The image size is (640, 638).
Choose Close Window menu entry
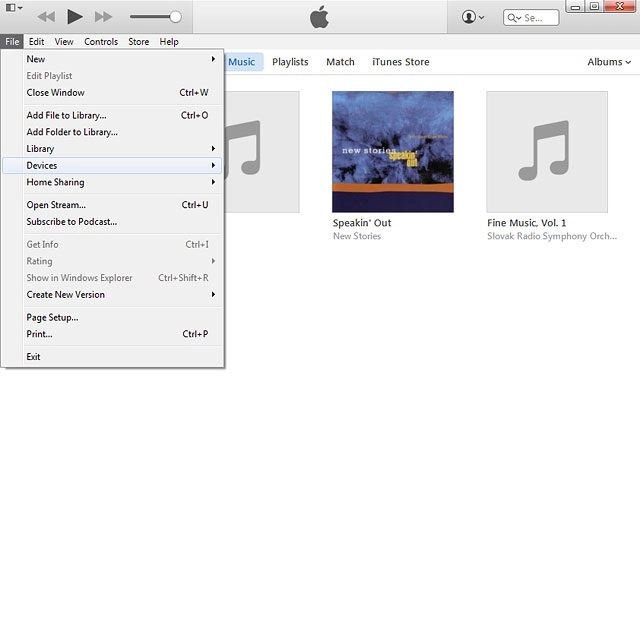click(112, 93)
